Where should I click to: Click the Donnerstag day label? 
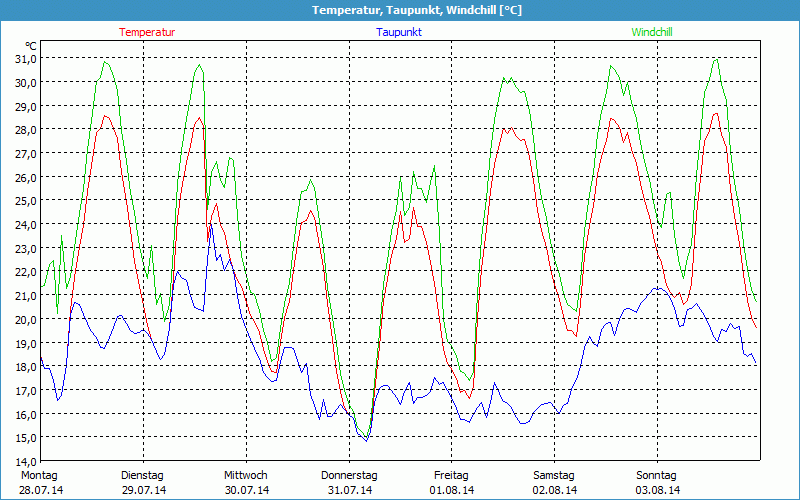click(349, 475)
